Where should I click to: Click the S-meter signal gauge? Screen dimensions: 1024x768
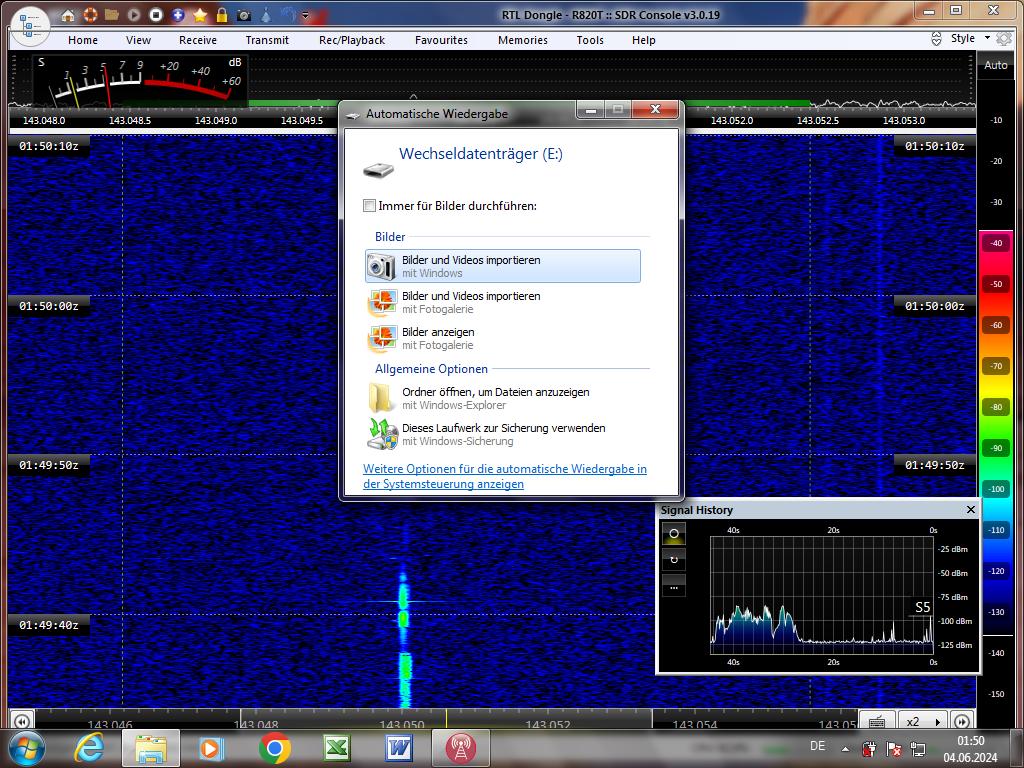tap(139, 81)
